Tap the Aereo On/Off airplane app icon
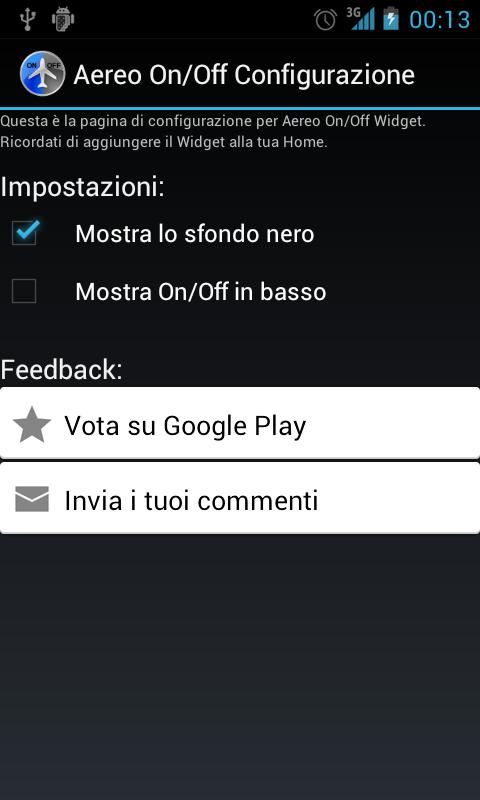This screenshot has width=480, height=800. [x=42, y=73]
